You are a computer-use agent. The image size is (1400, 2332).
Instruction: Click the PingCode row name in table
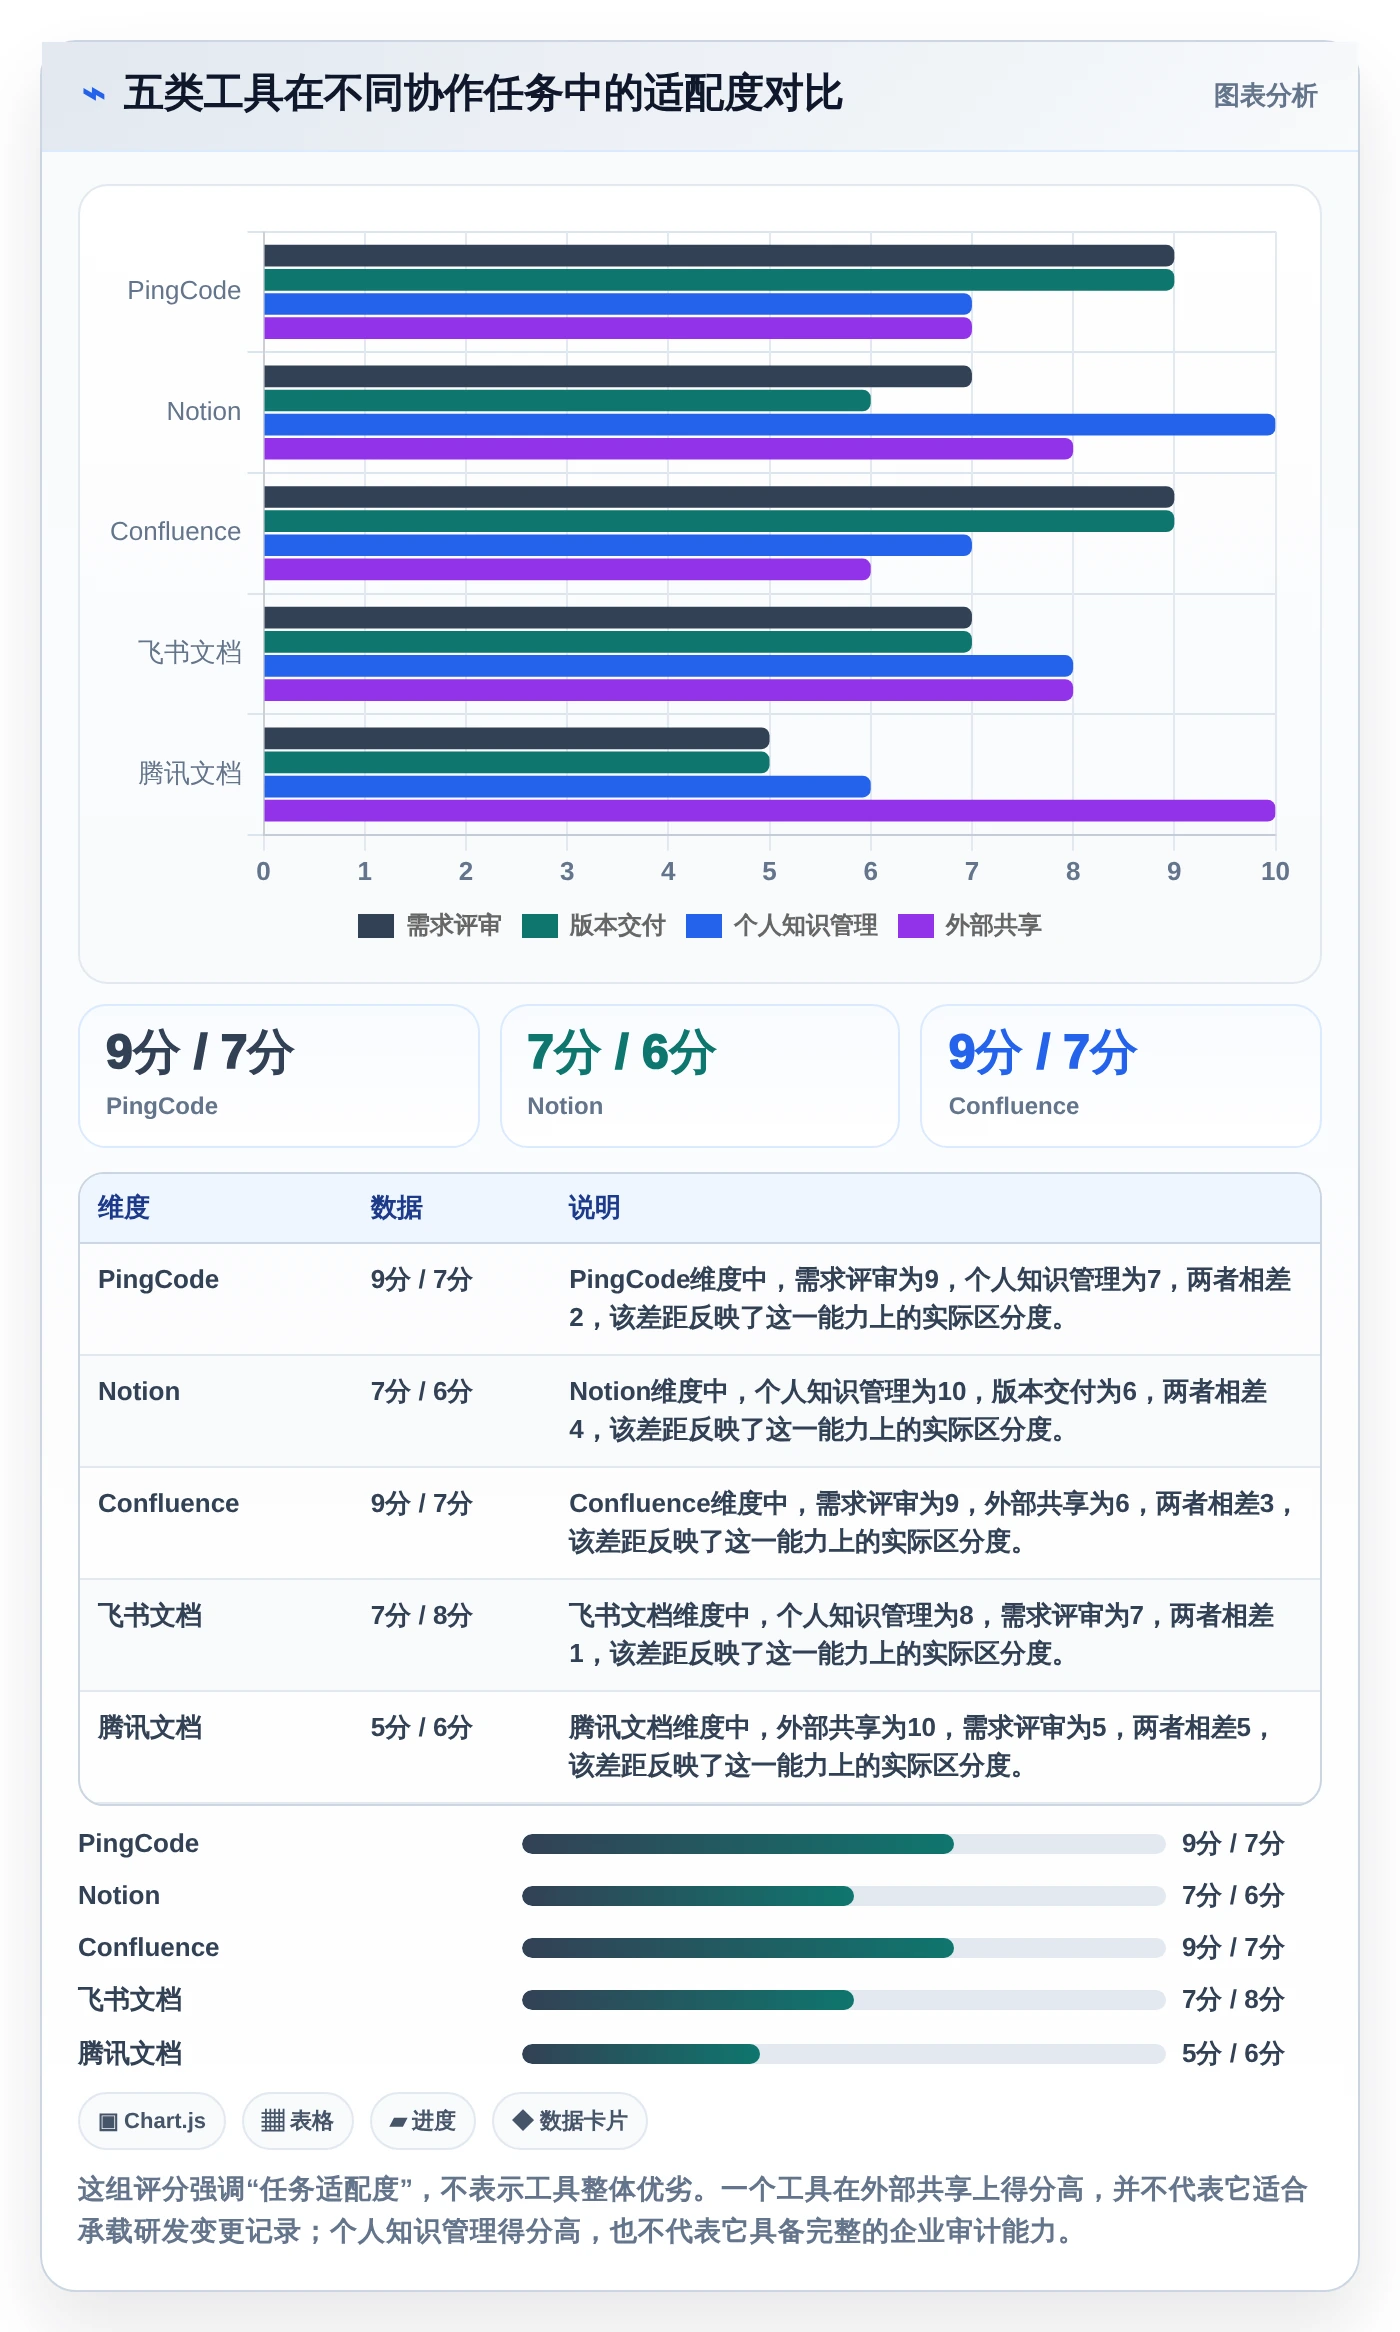click(159, 1280)
